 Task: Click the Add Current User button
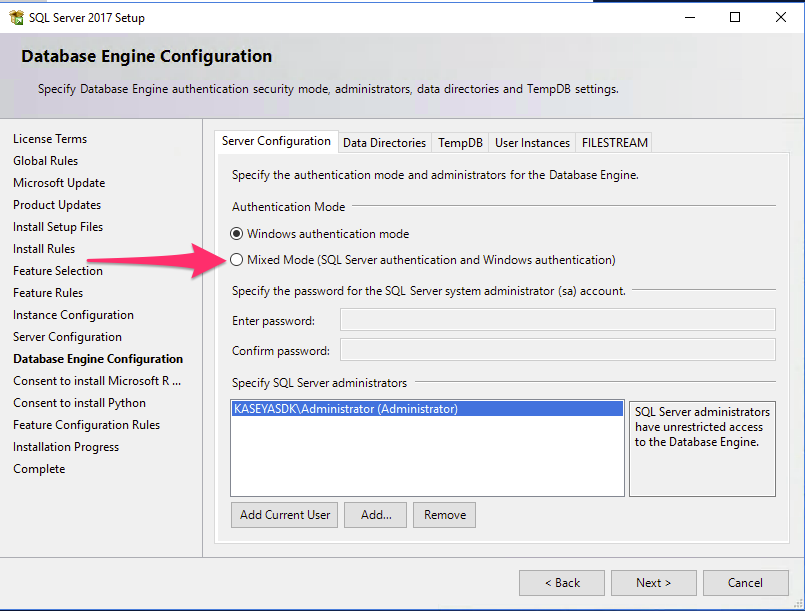(284, 515)
